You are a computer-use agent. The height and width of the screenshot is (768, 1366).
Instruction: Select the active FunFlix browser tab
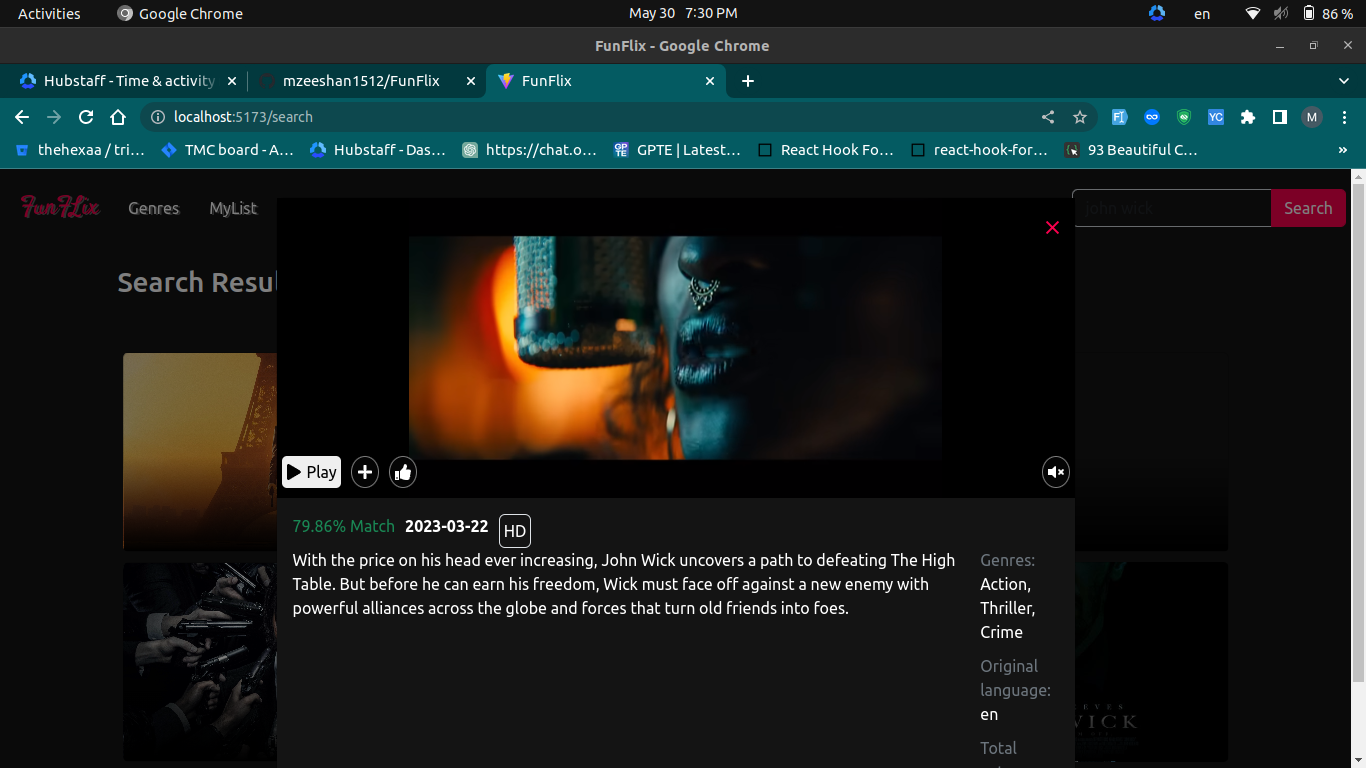605,81
